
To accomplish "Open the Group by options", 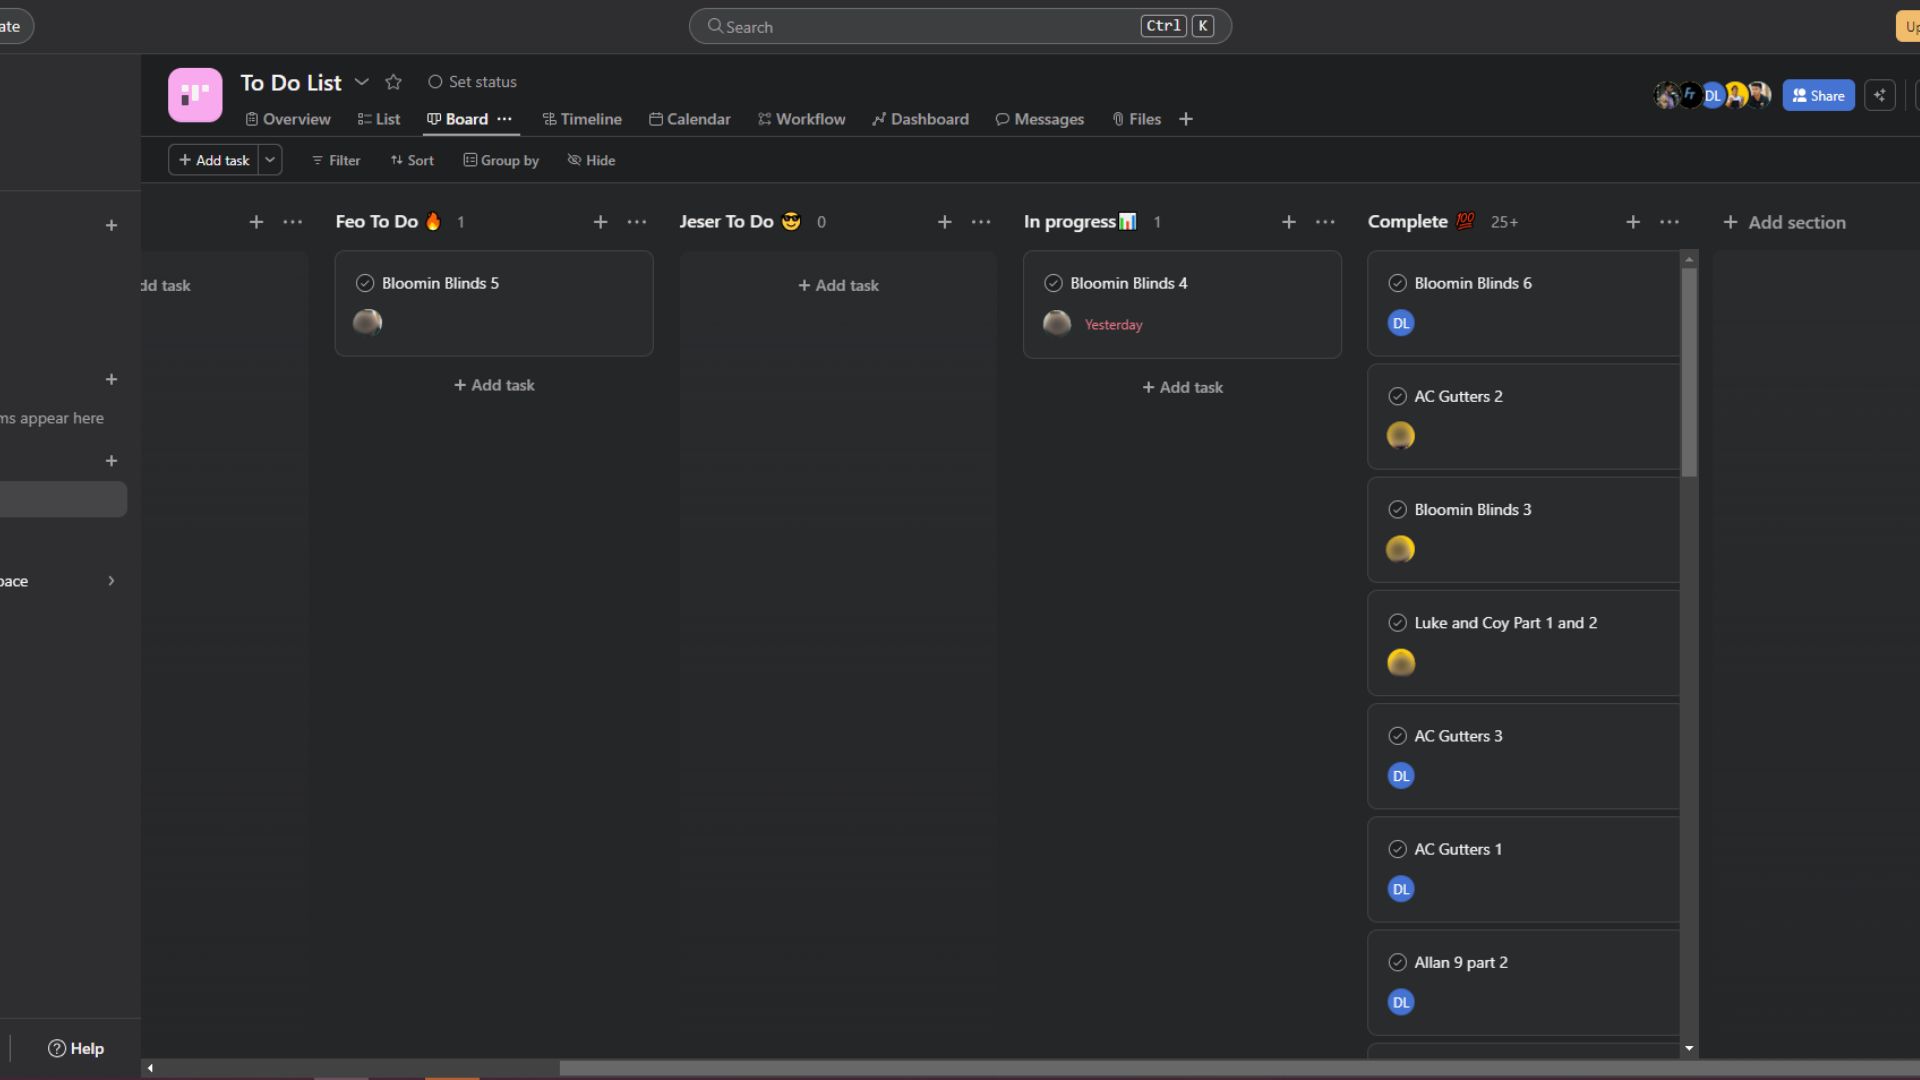I will pyautogui.click(x=501, y=160).
